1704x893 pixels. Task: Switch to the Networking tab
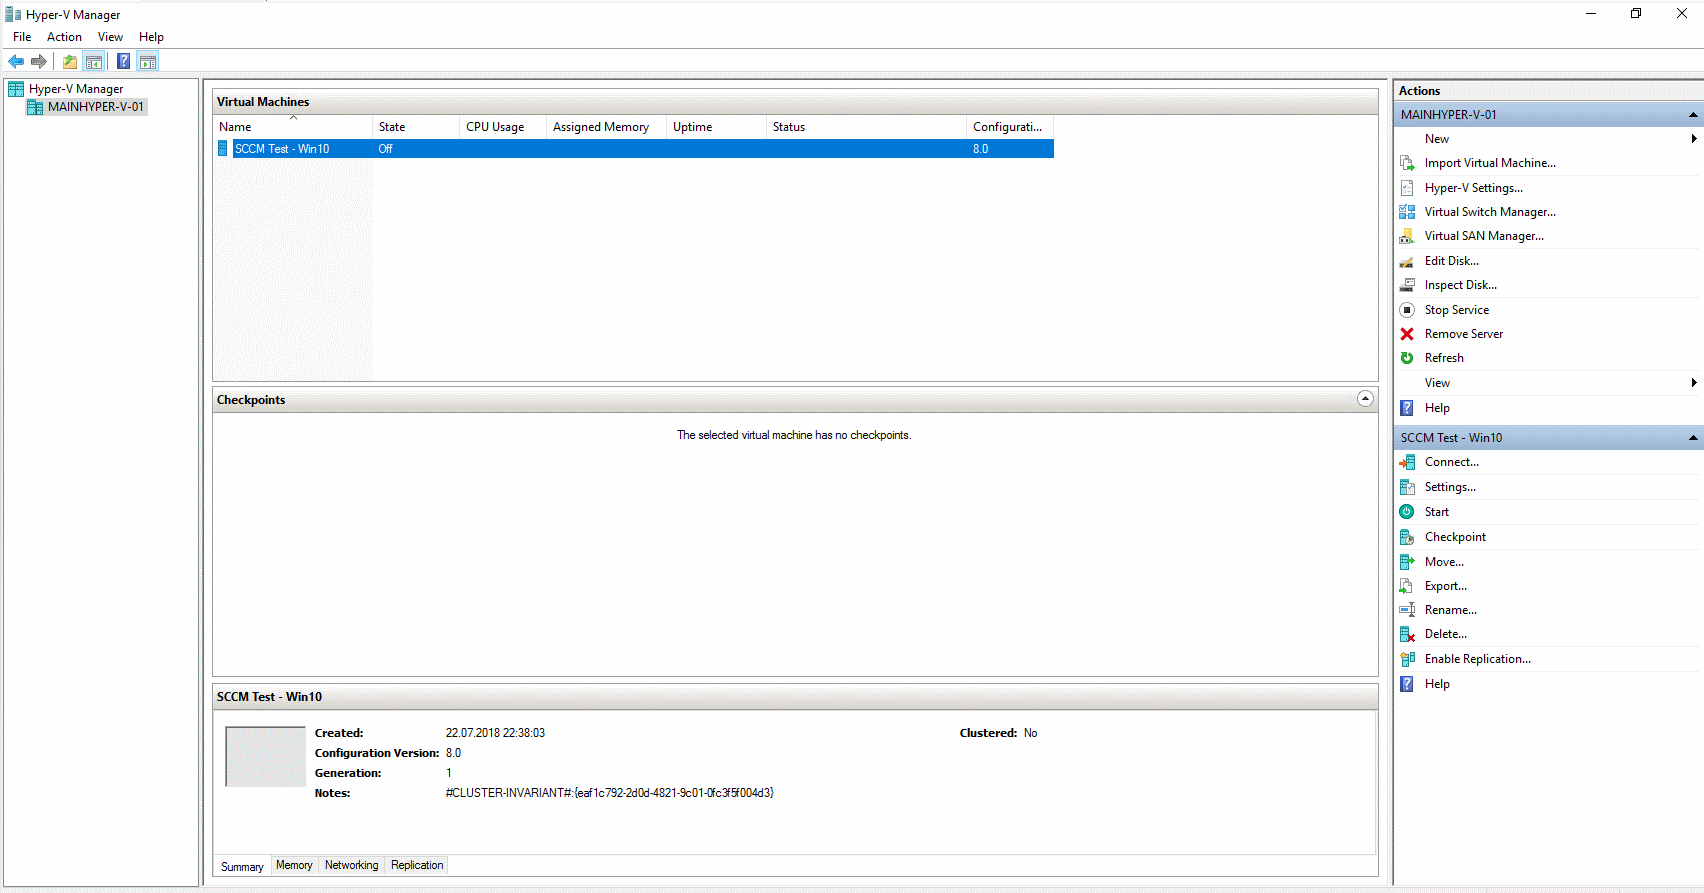(x=351, y=865)
